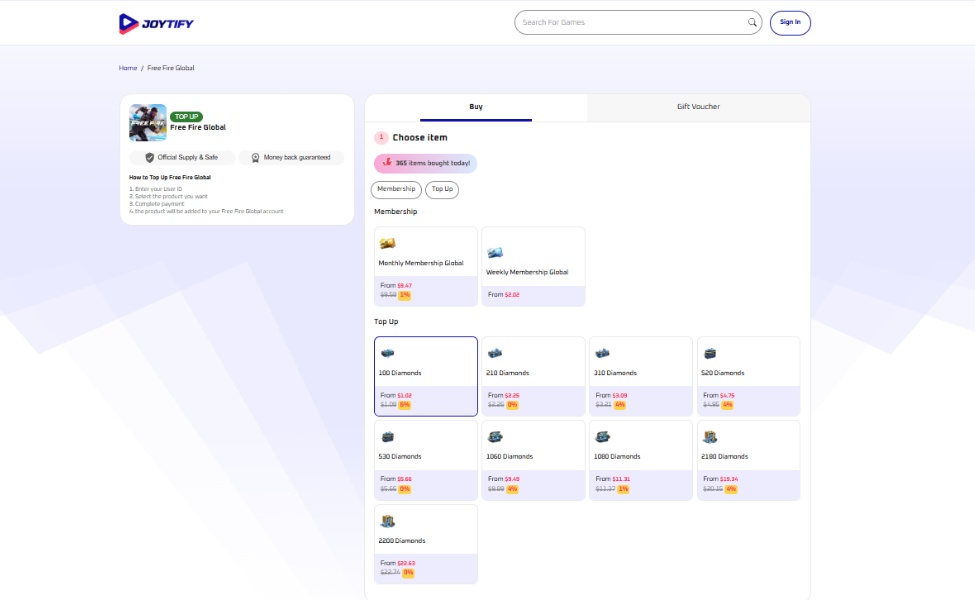Click 365 items bought today badge

[x=425, y=163]
